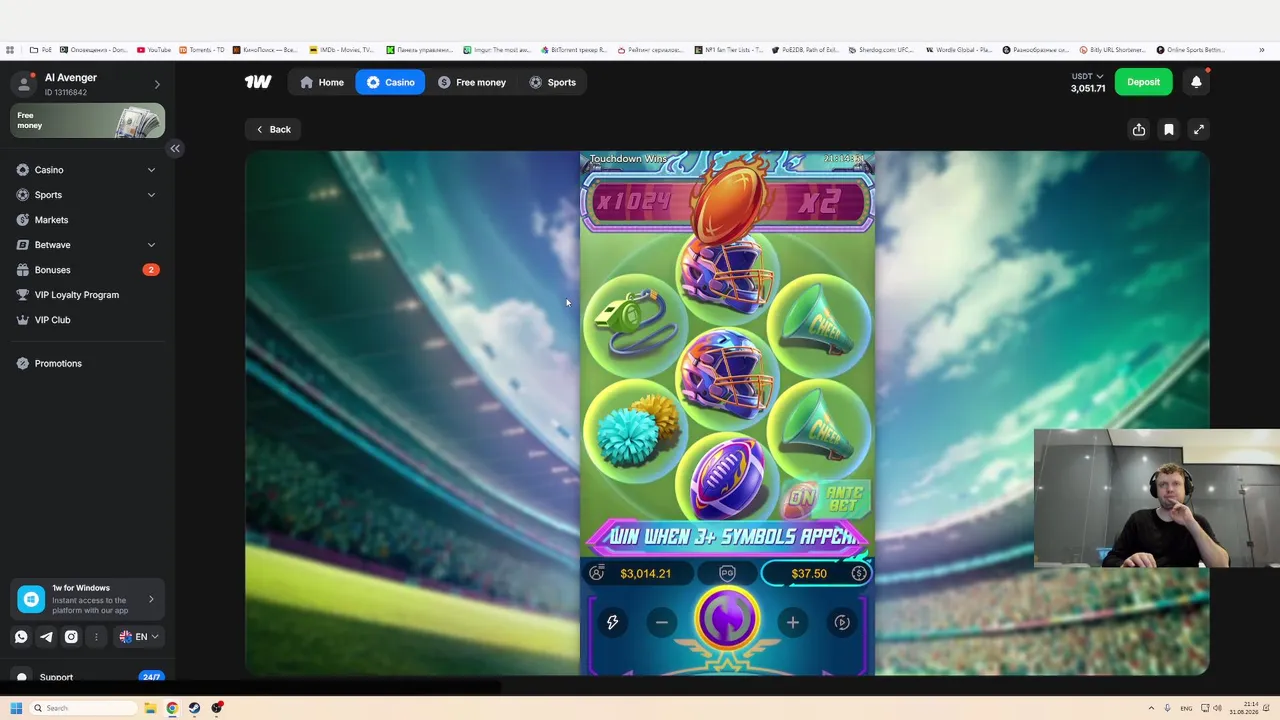
Task: Click the "$3,014.21" balance value
Action: 645,574
